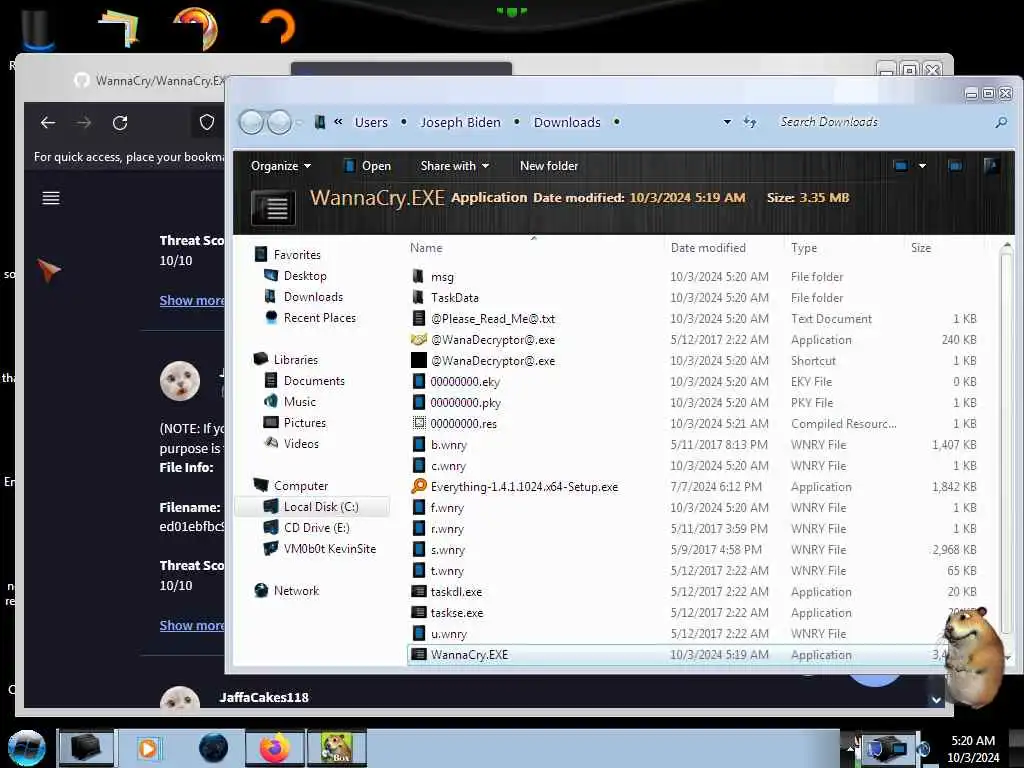The image size is (1024, 768).
Task: Click the search magnifier in Search Downloads
Action: pyautogui.click(x=1000, y=122)
